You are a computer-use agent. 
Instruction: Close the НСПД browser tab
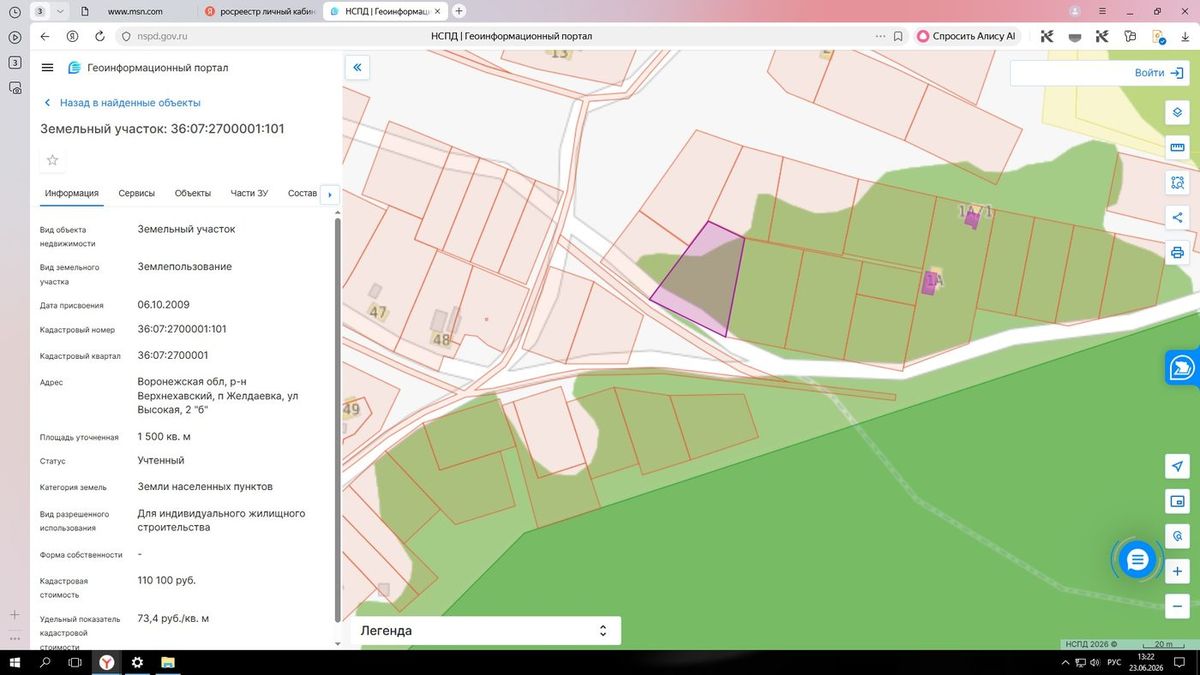pyautogui.click(x=438, y=11)
